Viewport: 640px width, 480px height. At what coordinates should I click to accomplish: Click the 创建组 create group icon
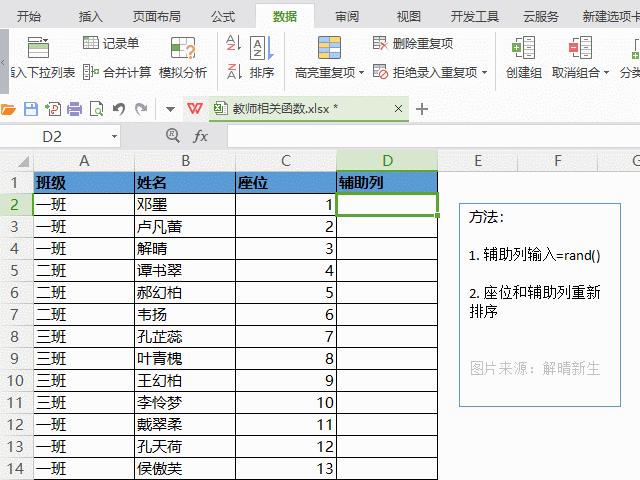[524, 47]
